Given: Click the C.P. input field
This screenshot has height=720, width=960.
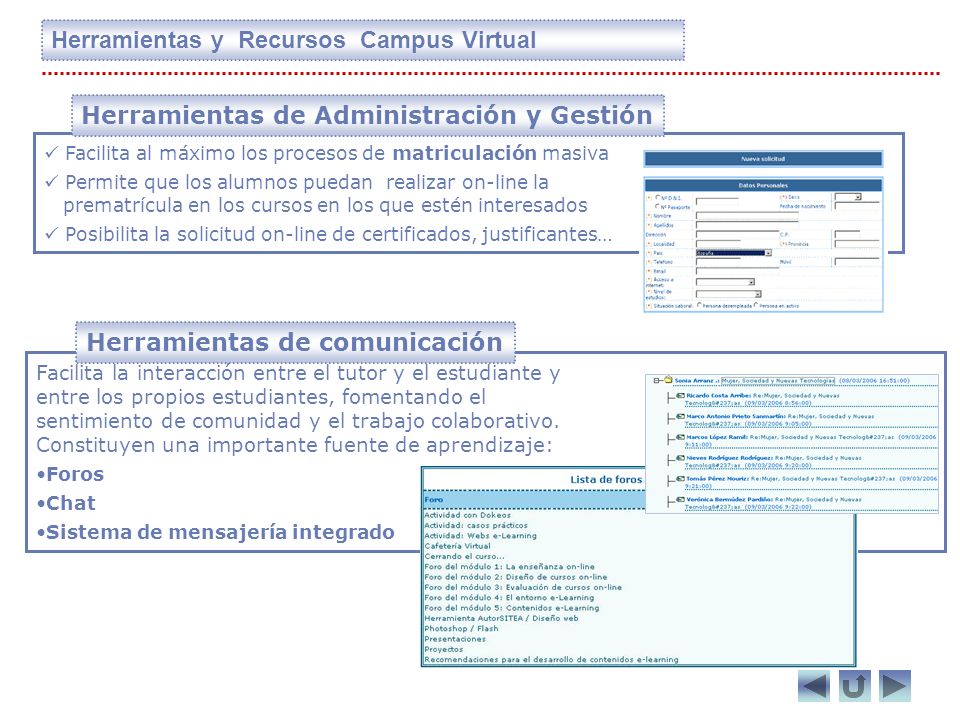Looking at the screenshot, I should 847,234.
